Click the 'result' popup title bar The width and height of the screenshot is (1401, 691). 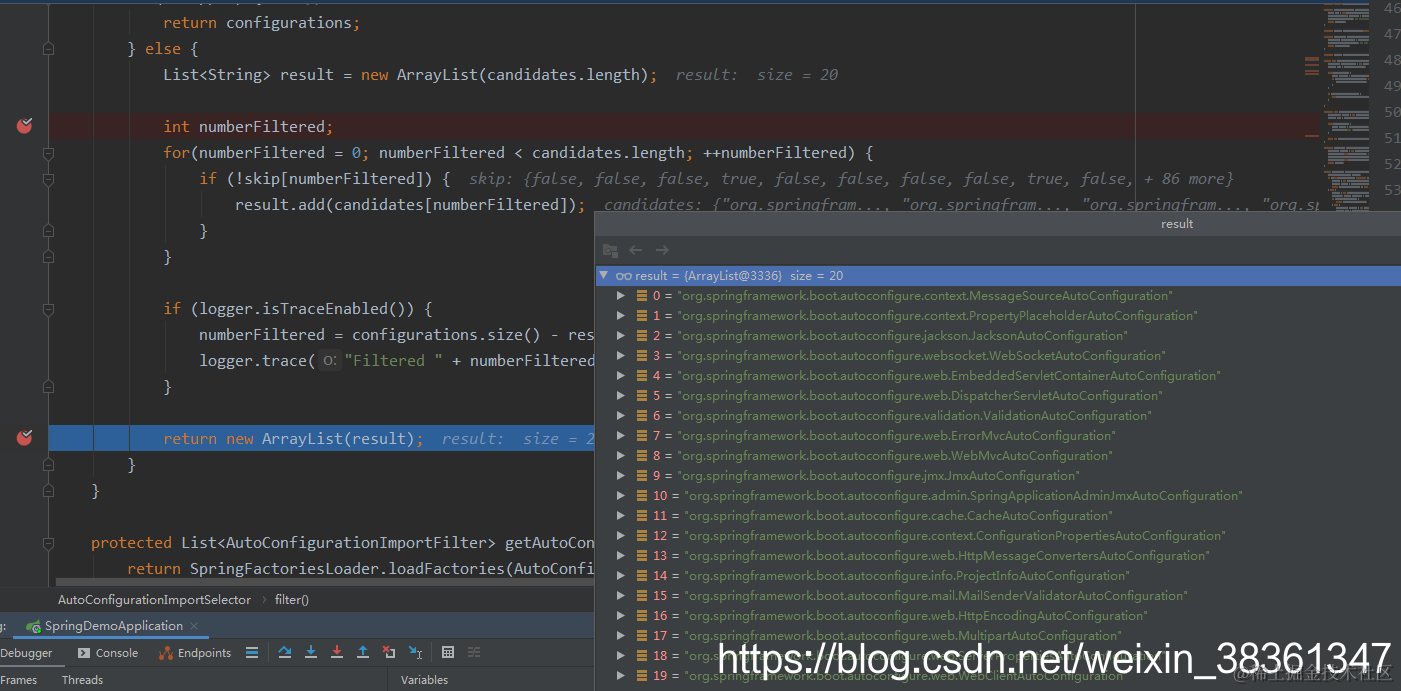tap(997, 224)
